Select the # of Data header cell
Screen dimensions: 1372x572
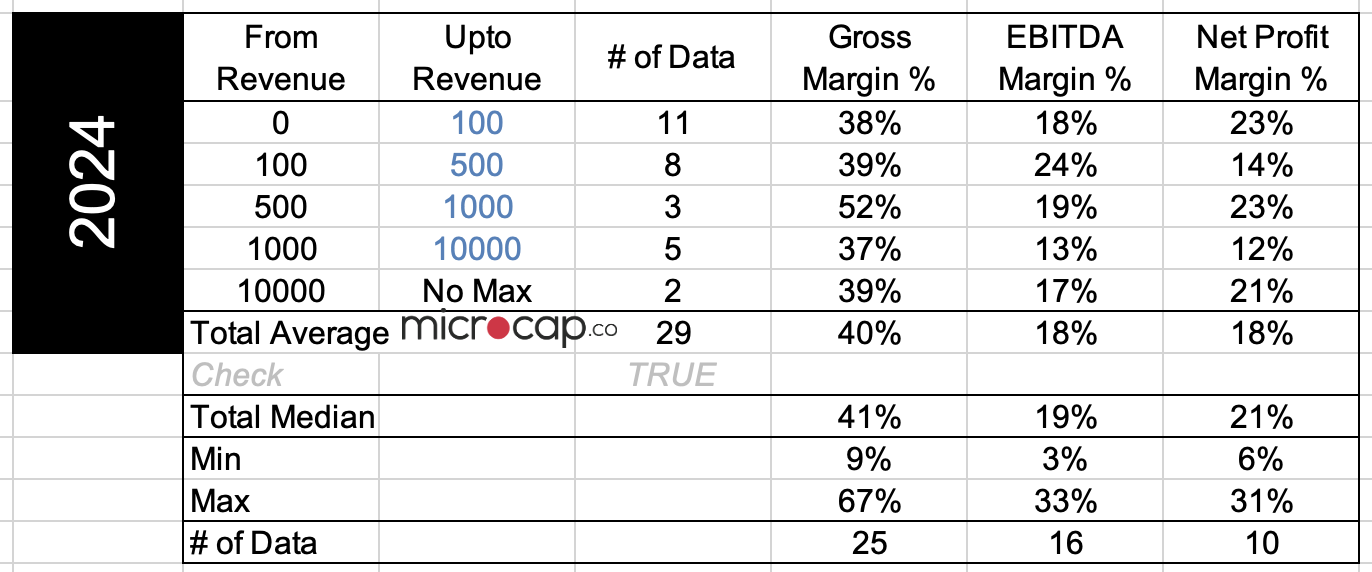click(672, 58)
